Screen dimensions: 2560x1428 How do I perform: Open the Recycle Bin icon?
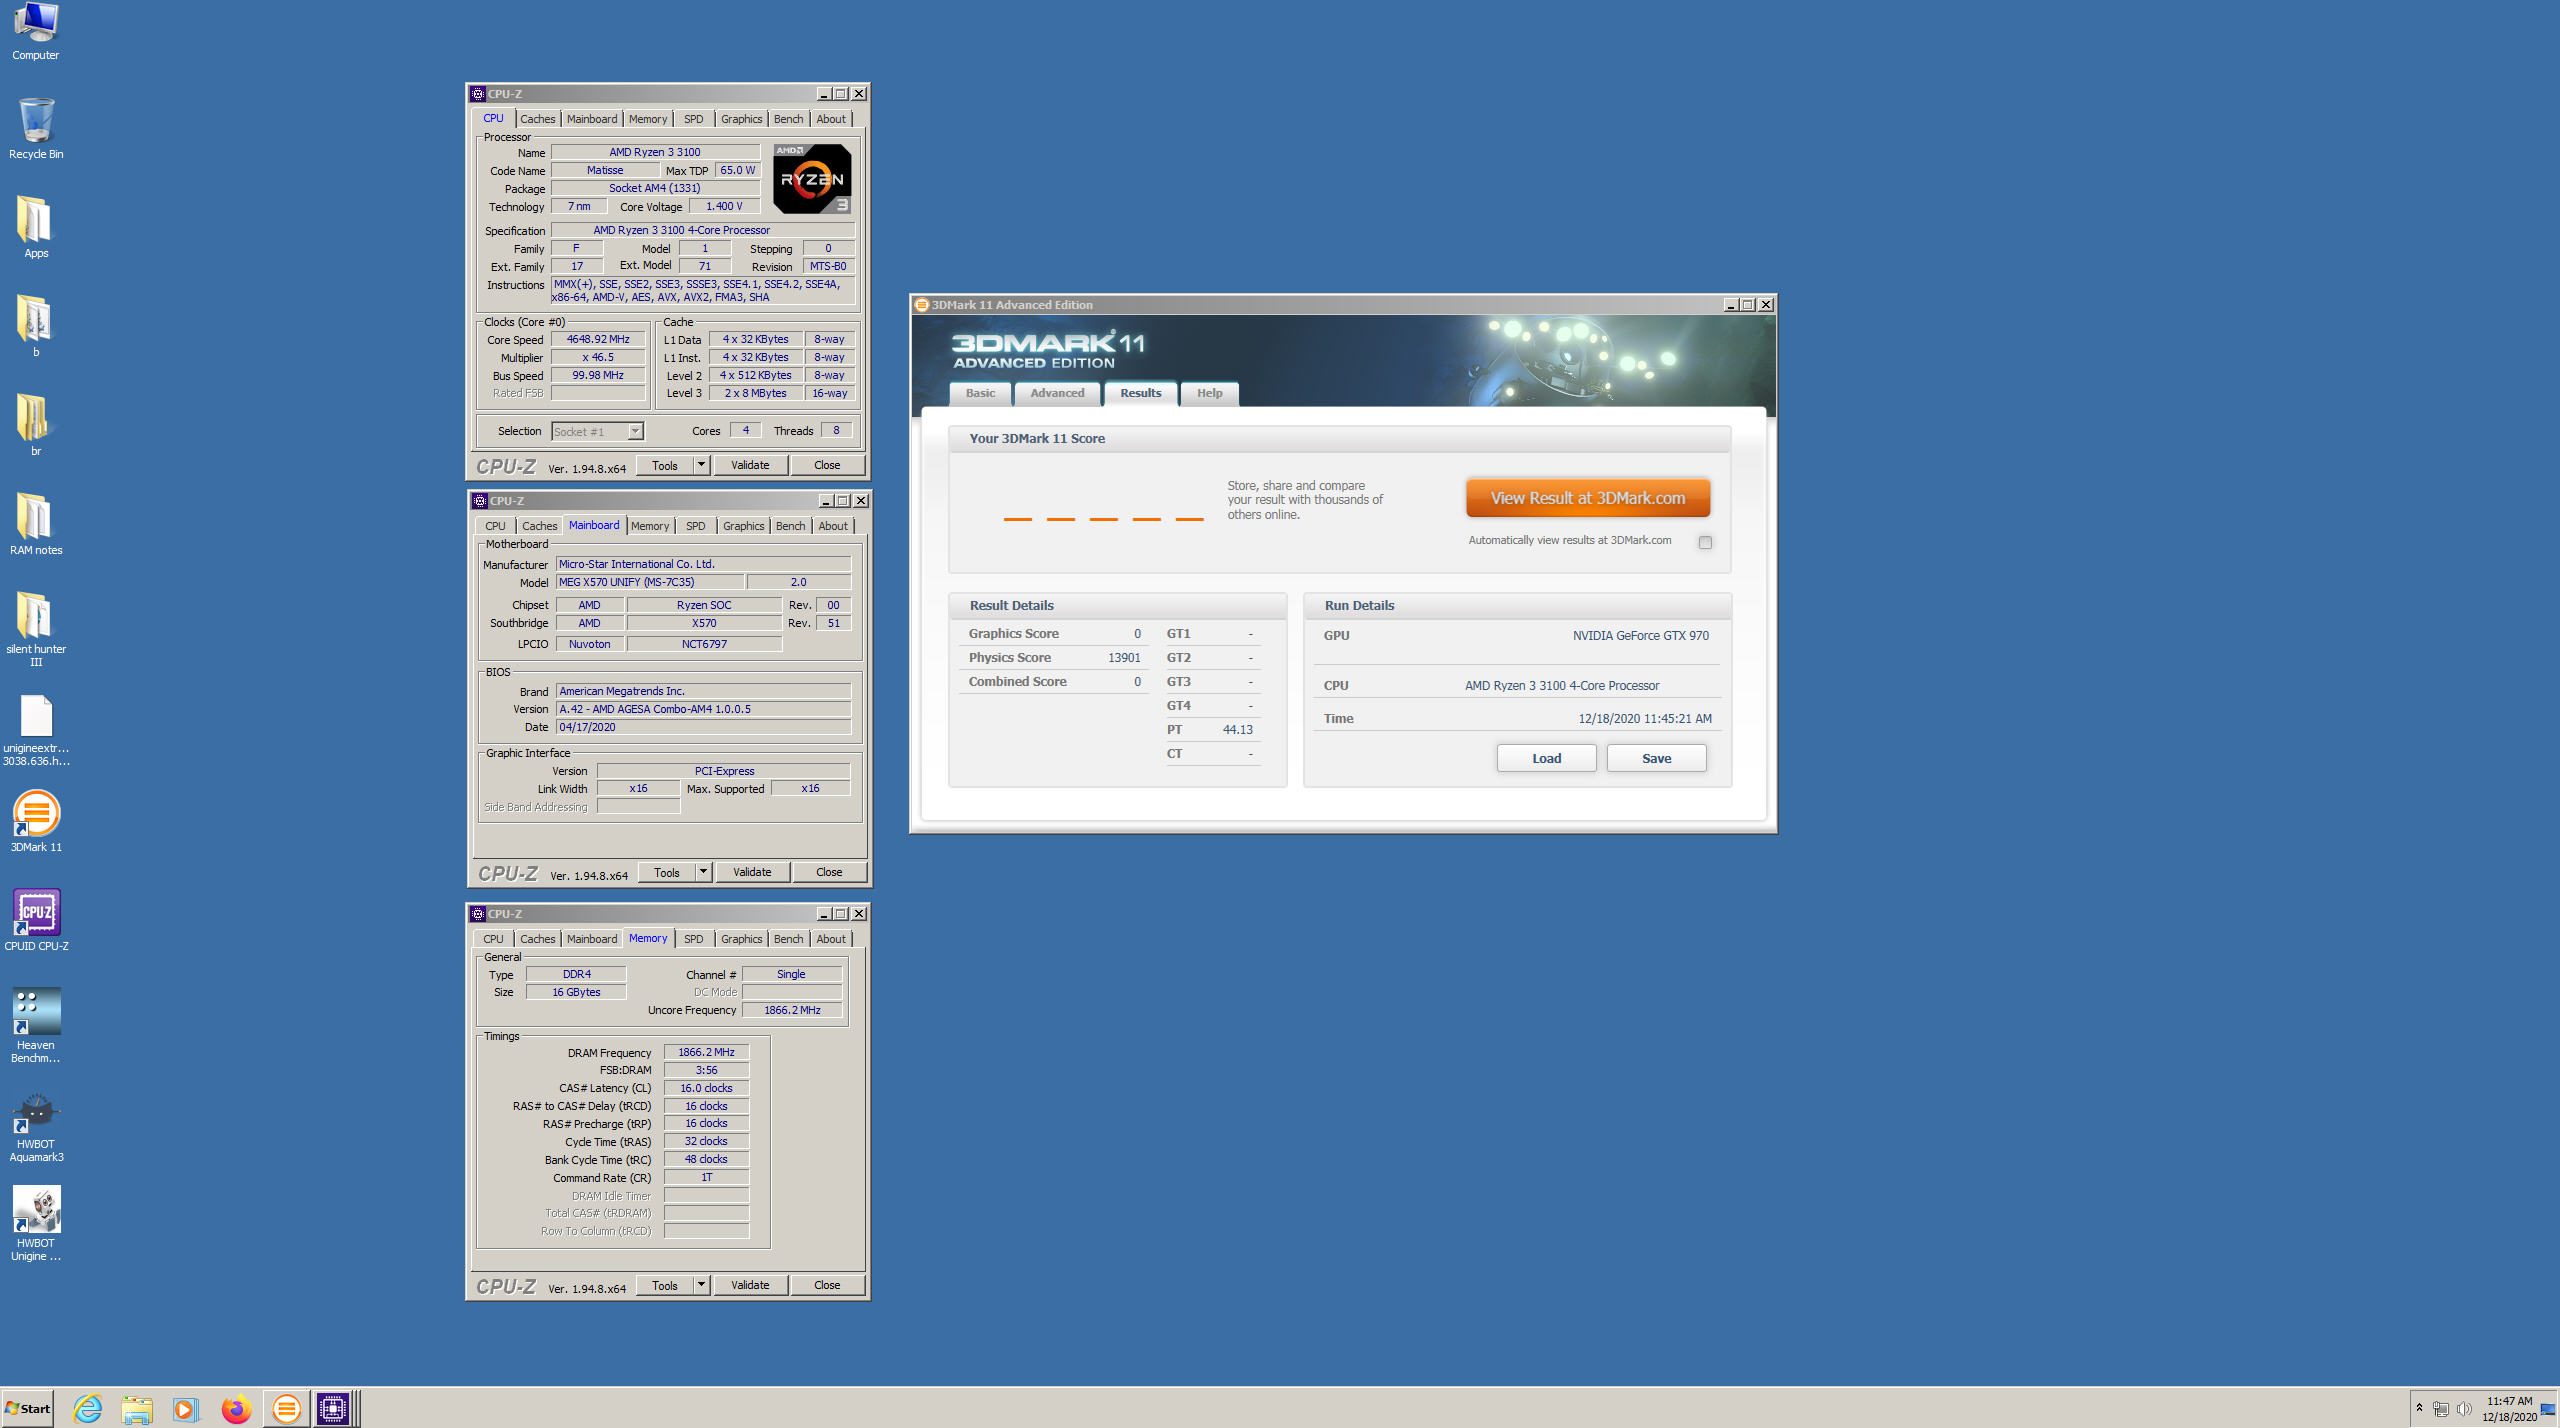[36, 128]
